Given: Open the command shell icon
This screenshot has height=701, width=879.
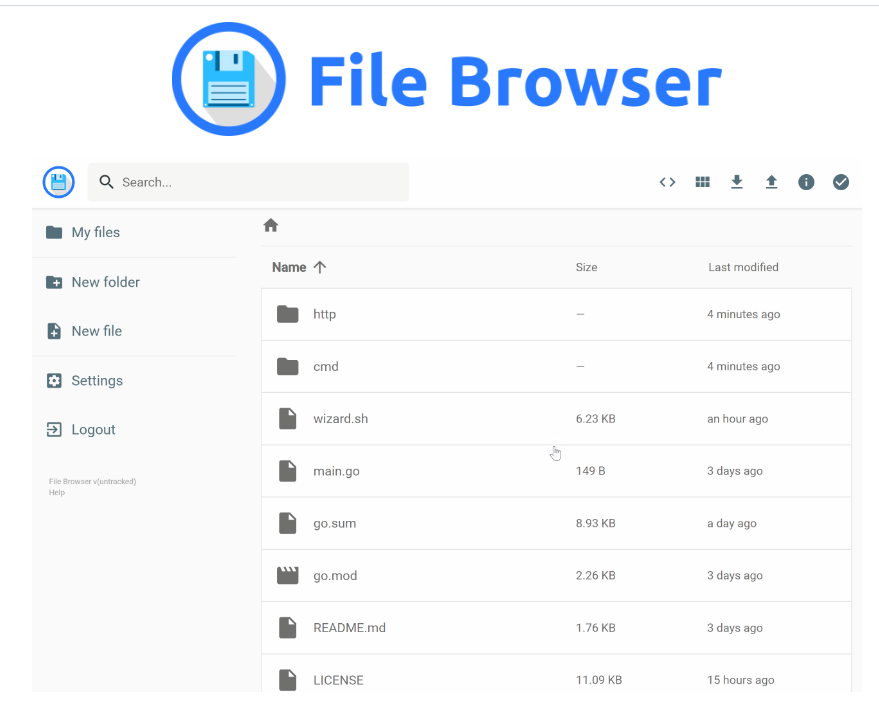Looking at the screenshot, I should coord(667,182).
